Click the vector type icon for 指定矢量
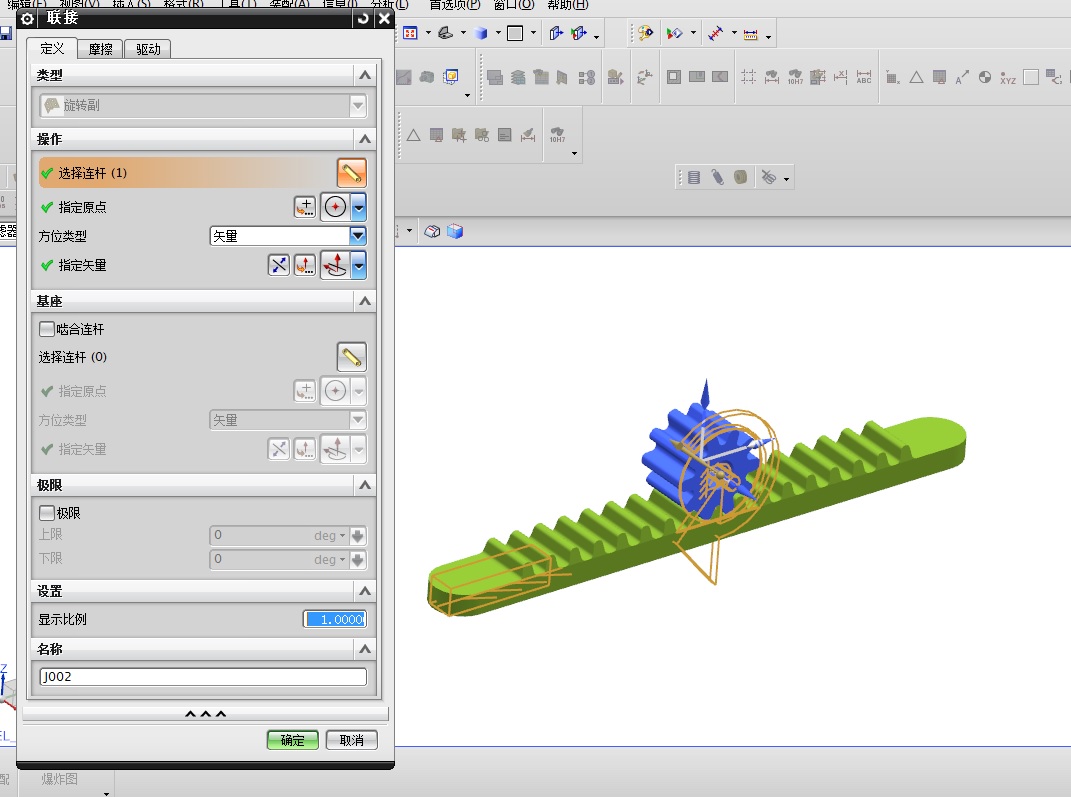The width and height of the screenshot is (1071, 797). [x=335, y=265]
